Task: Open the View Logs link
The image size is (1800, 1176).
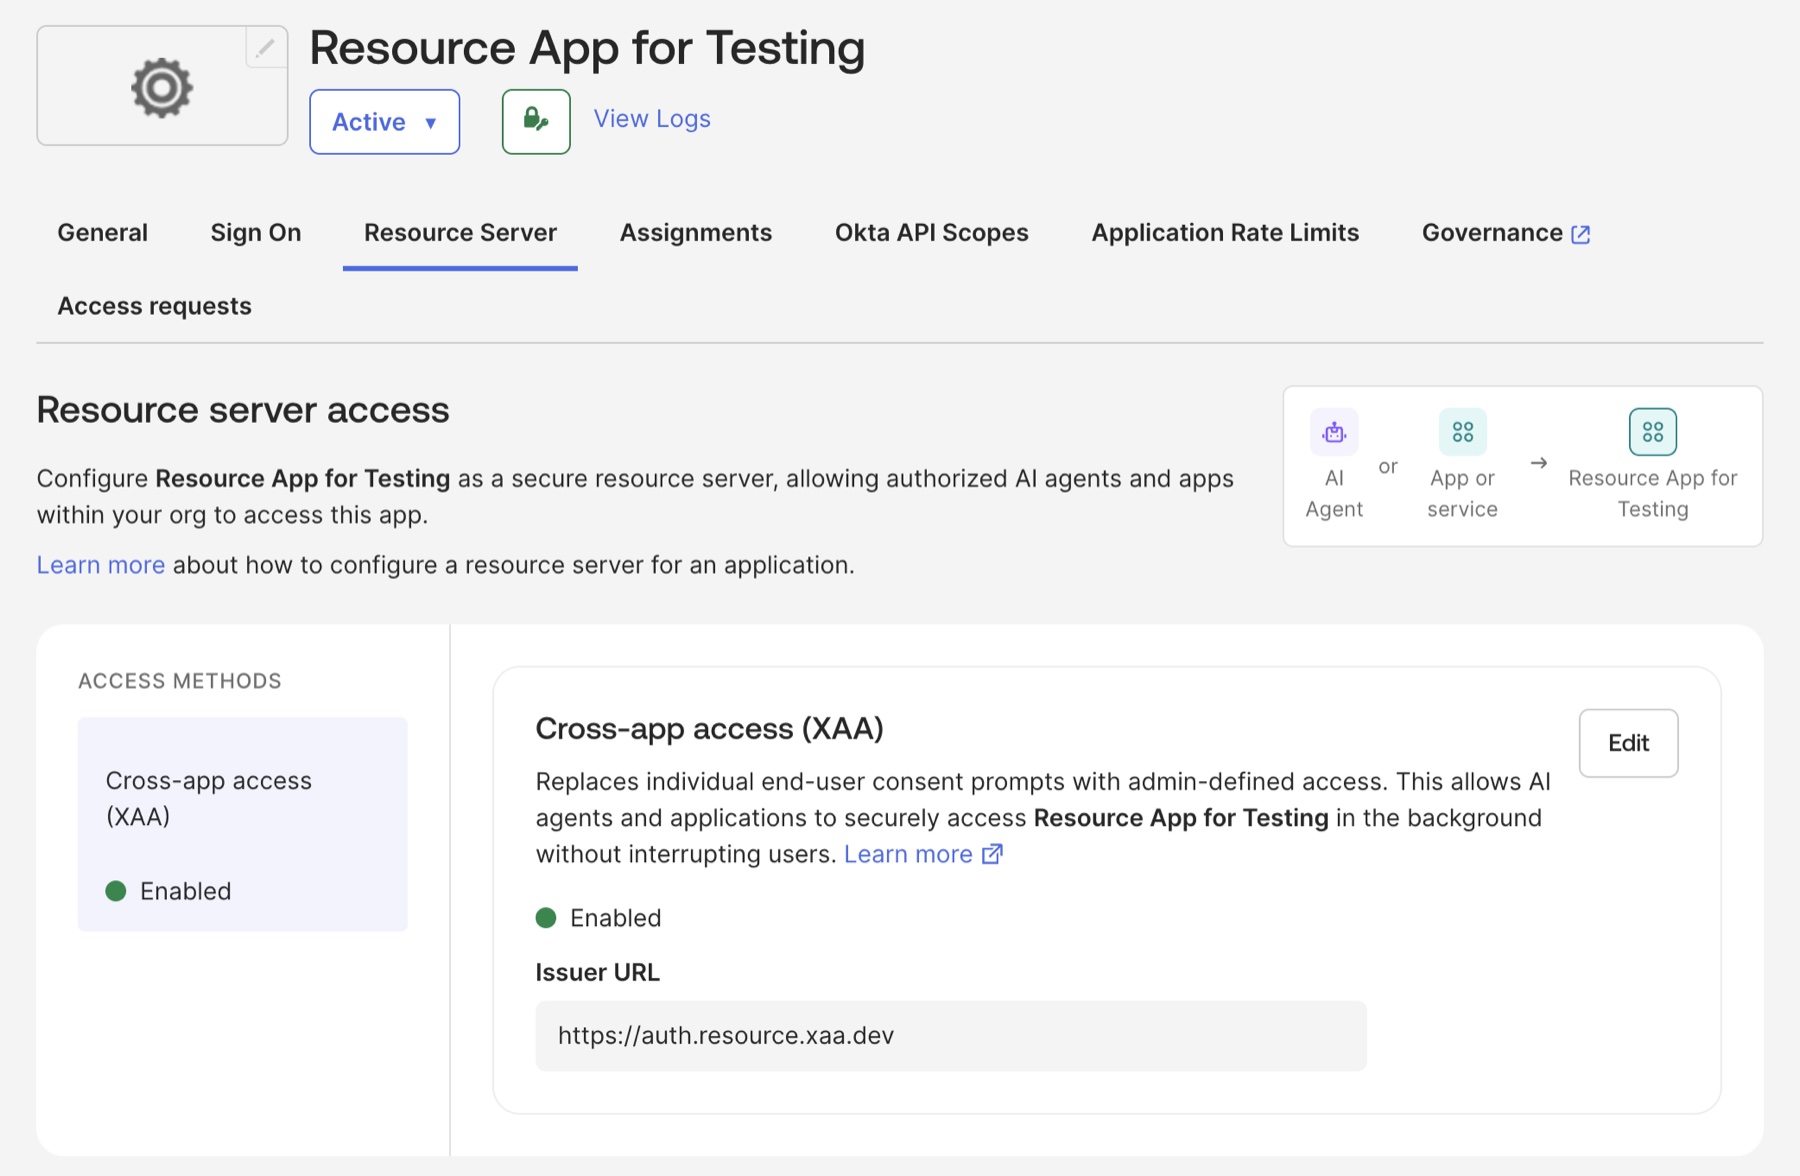Action: [652, 119]
